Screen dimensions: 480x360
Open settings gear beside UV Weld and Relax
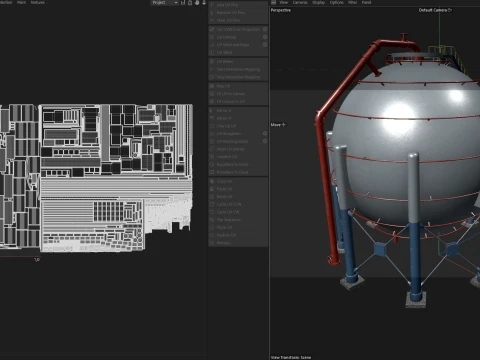(x=265, y=45)
